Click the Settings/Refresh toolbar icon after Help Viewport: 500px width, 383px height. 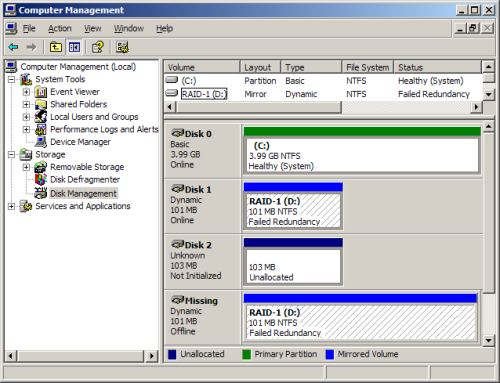pyautogui.click(x=122, y=47)
